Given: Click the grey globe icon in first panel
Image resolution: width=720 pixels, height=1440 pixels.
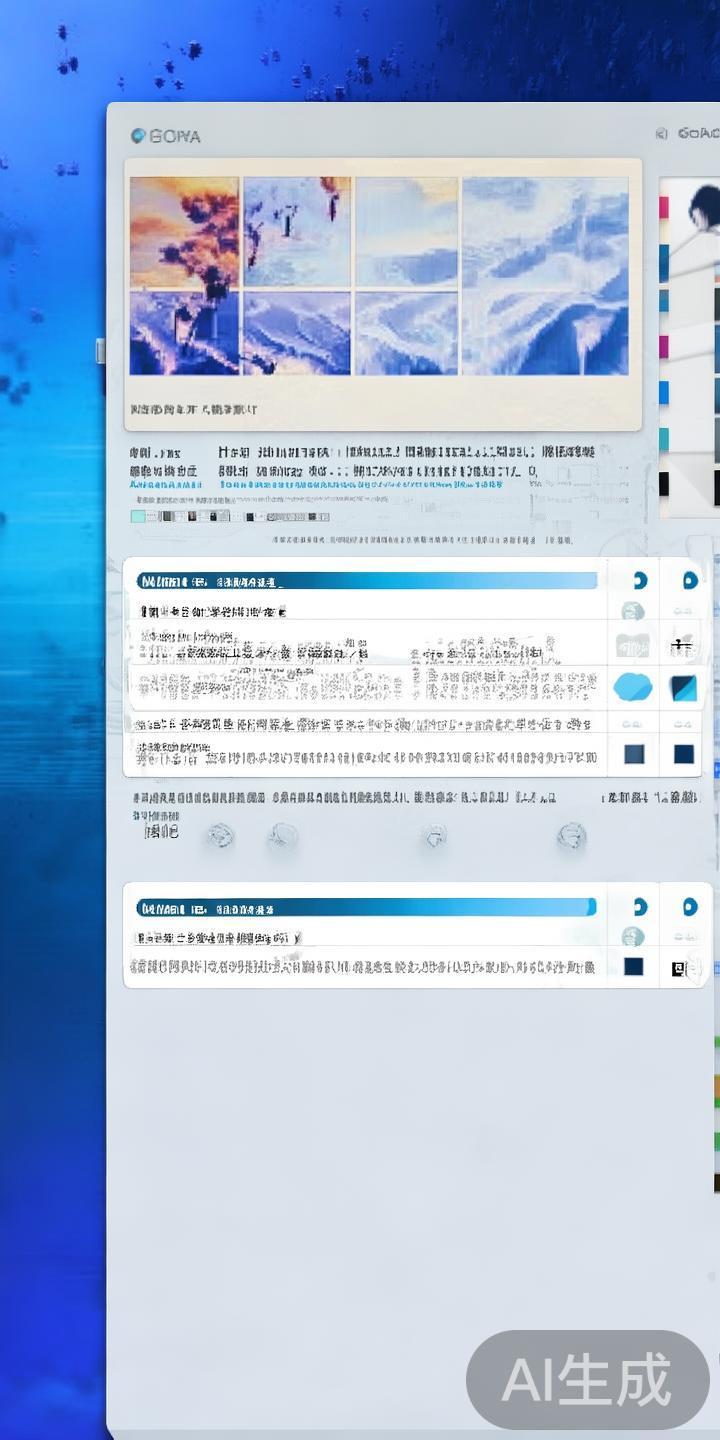Looking at the screenshot, I should (x=633, y=610).
